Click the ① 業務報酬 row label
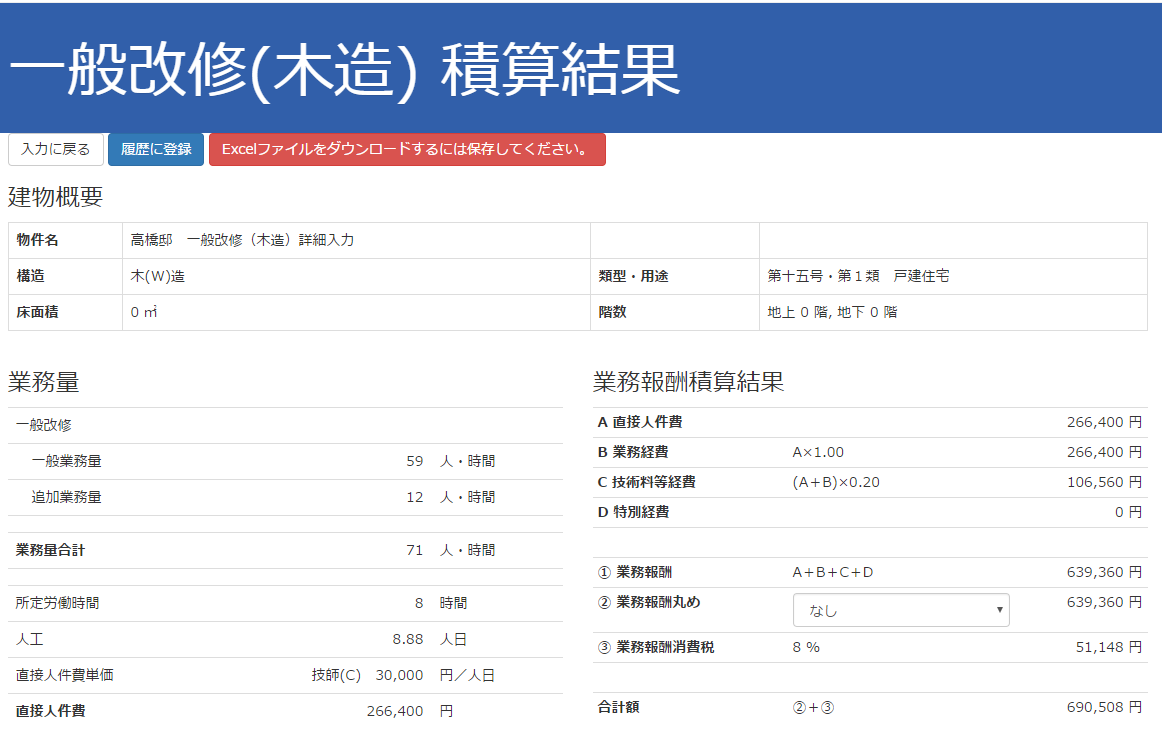 [635, 572]
